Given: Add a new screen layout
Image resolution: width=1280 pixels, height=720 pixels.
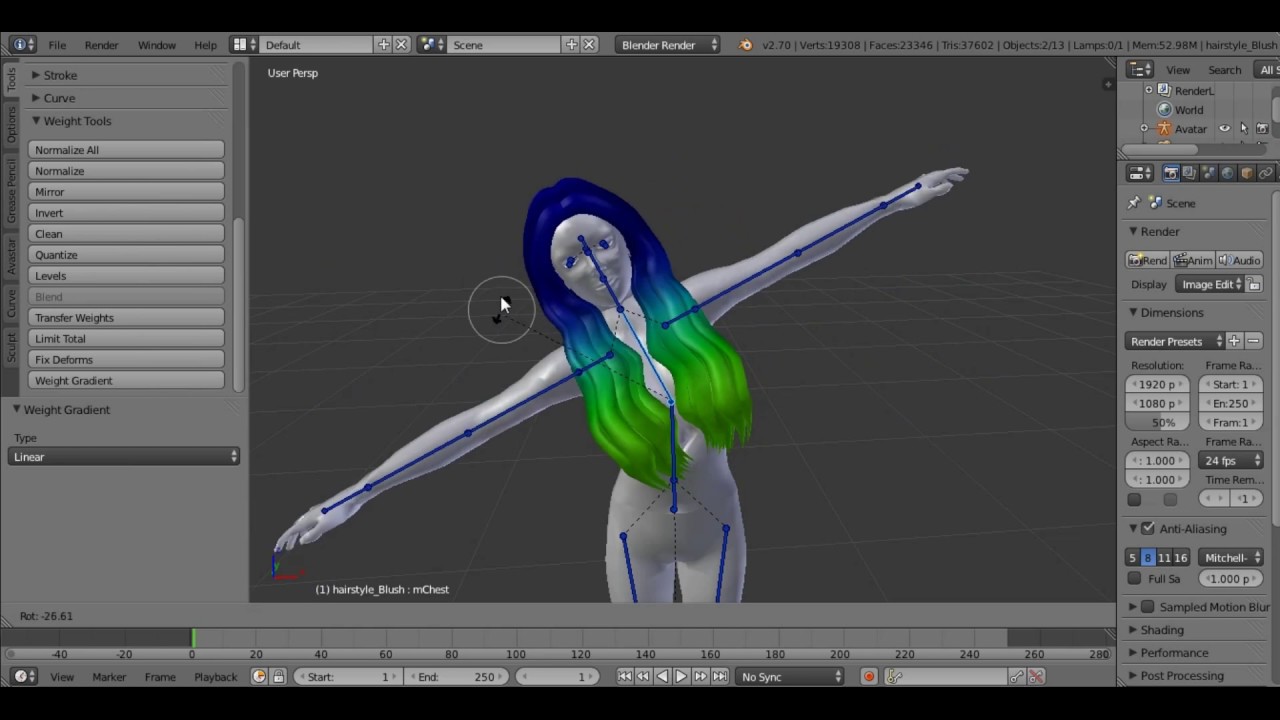Looking at the screenshot, I should (383, 45).
